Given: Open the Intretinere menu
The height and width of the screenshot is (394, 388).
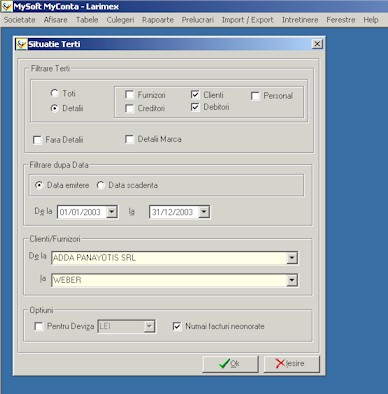Looking at the screenshot, I should tap(300, 20).
